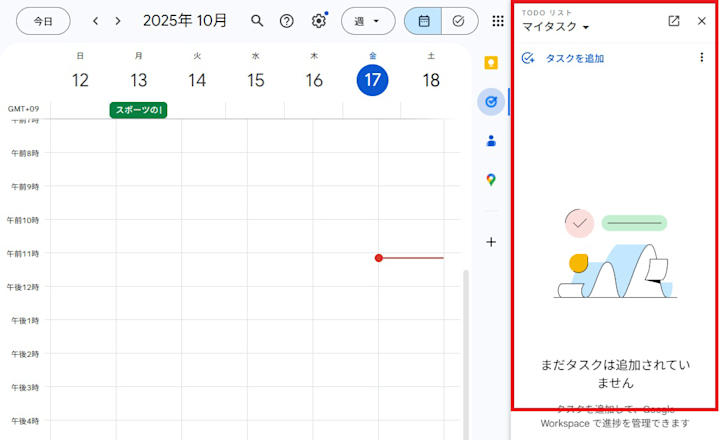Open Contacts in the side panel
The height and width of the screenshot is (440, 720).
[491, 141]
